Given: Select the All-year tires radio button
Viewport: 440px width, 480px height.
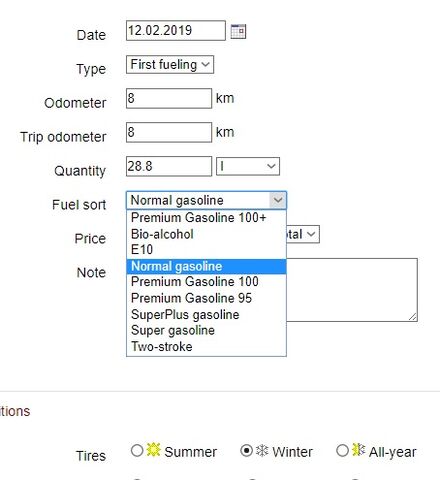Looking at the screenshot, I should coord(342,451).
